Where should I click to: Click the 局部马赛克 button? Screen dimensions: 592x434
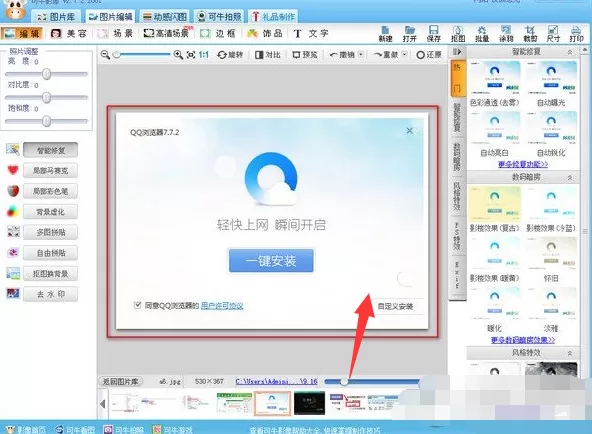point(51,171)
